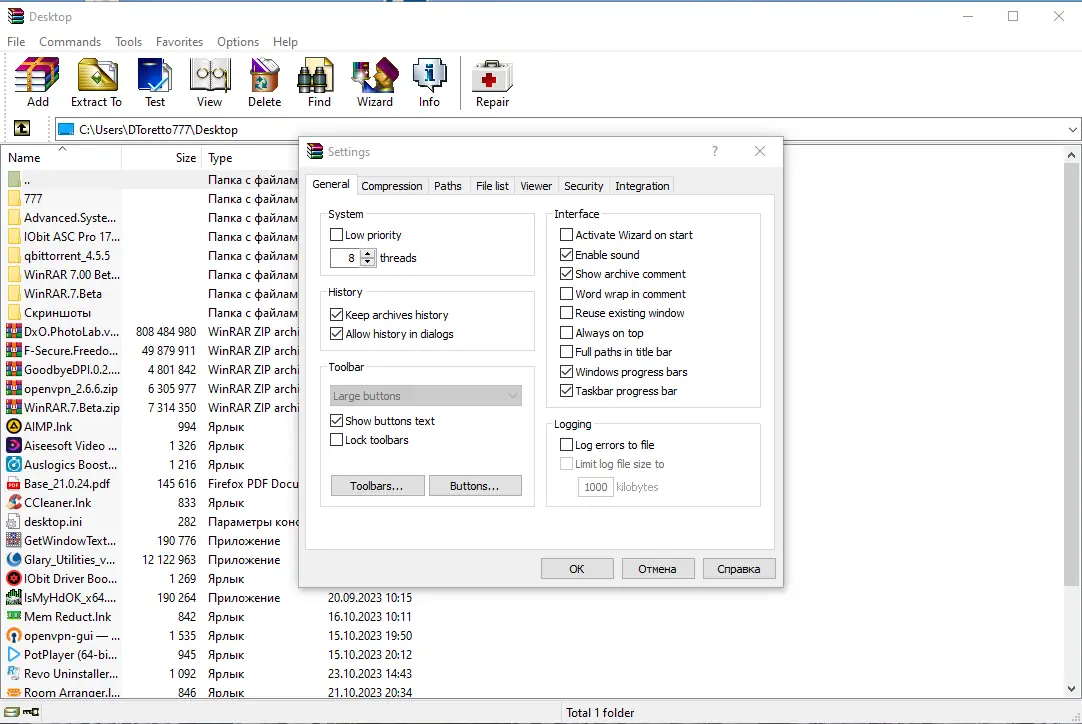
Task: Open the Large buttons dropdown
Action: (x=426, y=395)
